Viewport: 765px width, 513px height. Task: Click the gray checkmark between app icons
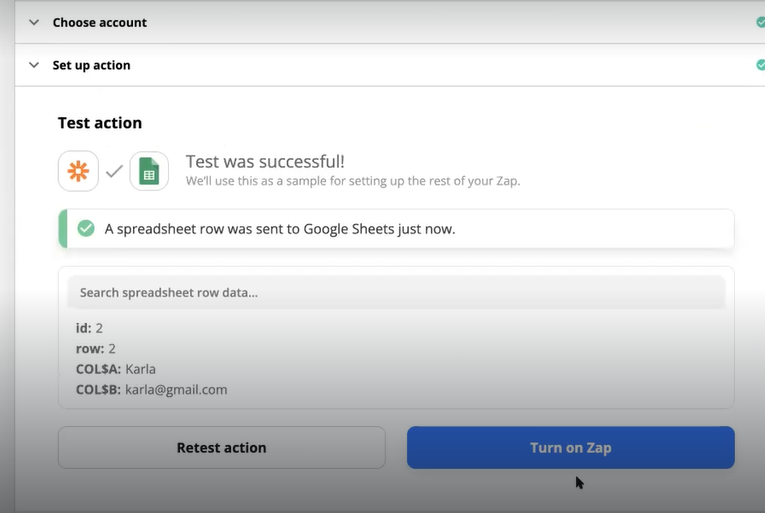(x=114, y=171)
